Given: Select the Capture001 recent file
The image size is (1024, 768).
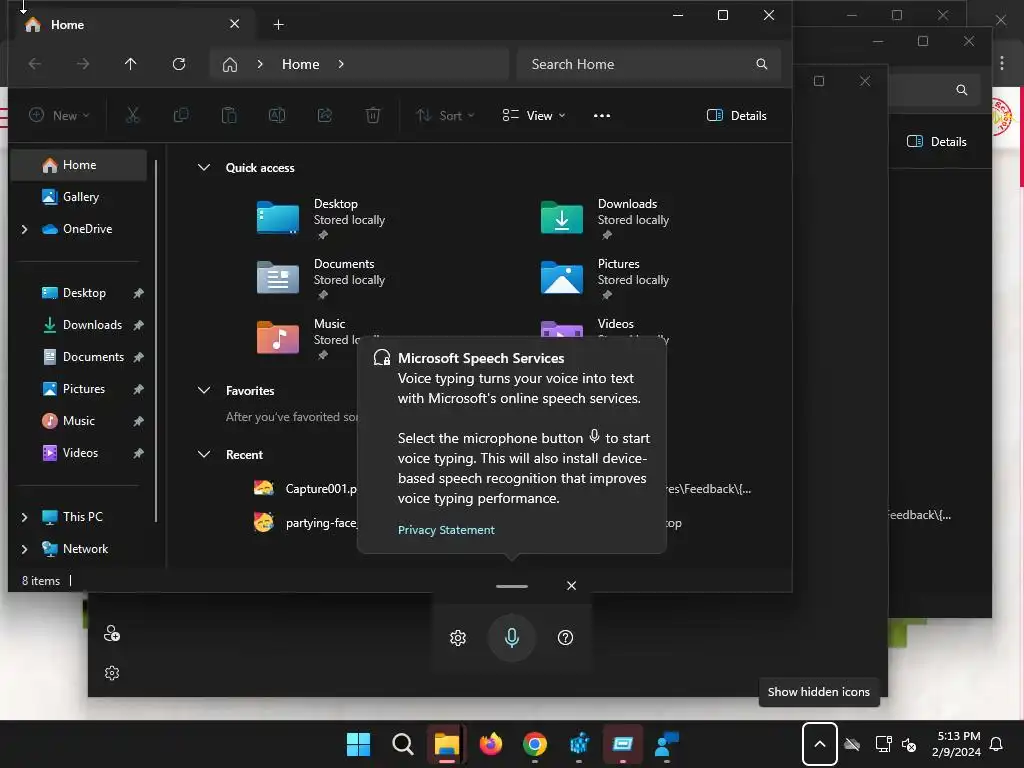Looking at the screenshot, I should tap(305, 488).
